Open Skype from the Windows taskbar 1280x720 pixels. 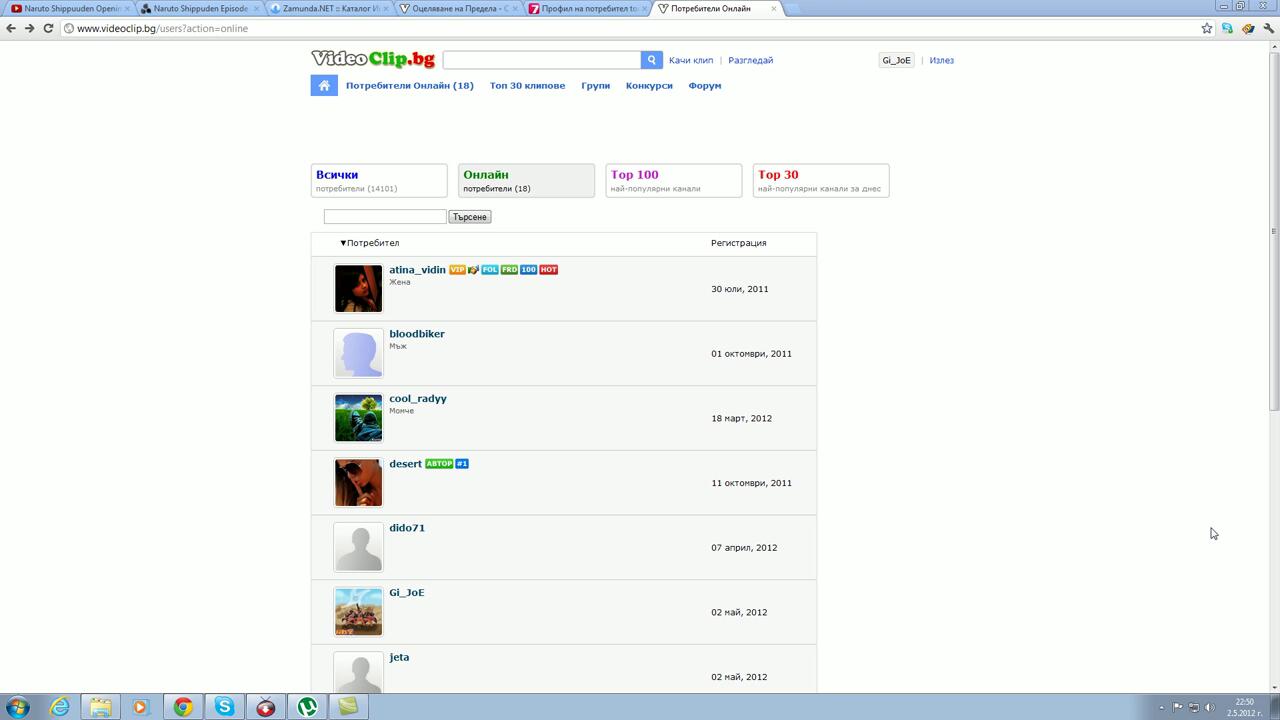click(x=224, y=707)
